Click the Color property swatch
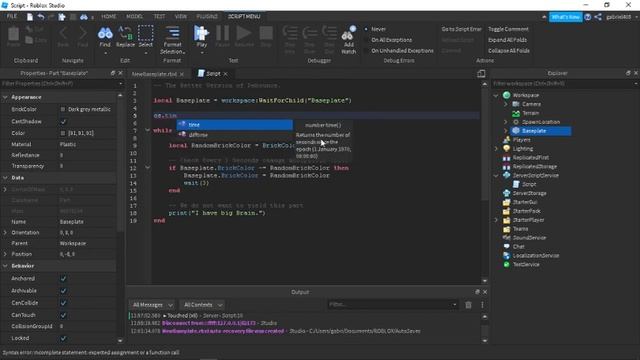Screen dimensions: 640x360 coord(63,133)
